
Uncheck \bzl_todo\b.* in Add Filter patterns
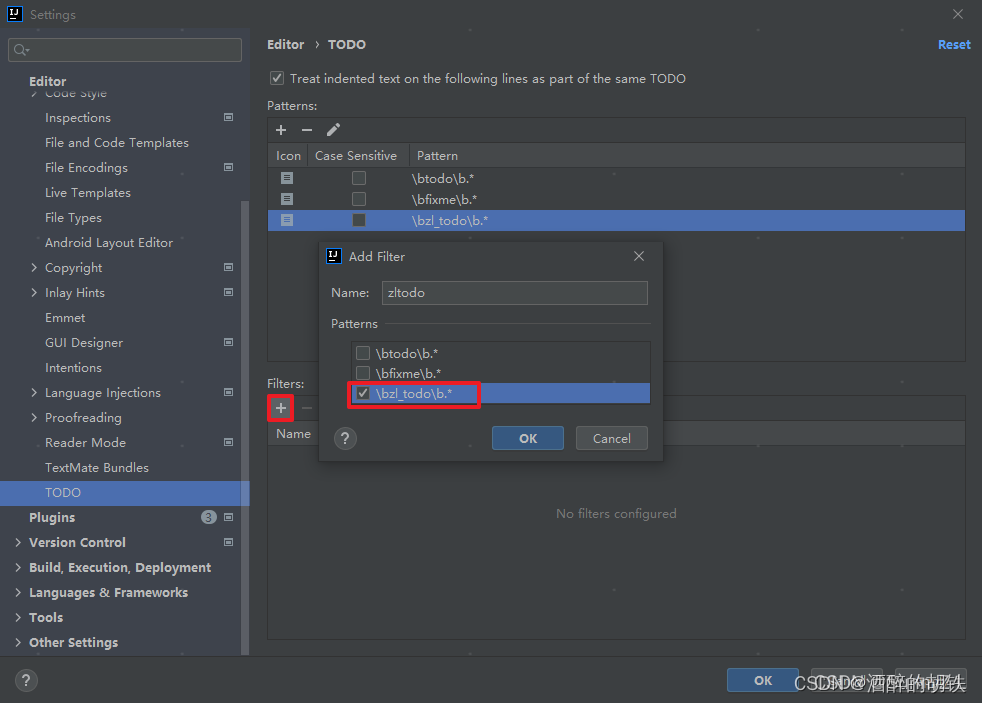point(363,393)
